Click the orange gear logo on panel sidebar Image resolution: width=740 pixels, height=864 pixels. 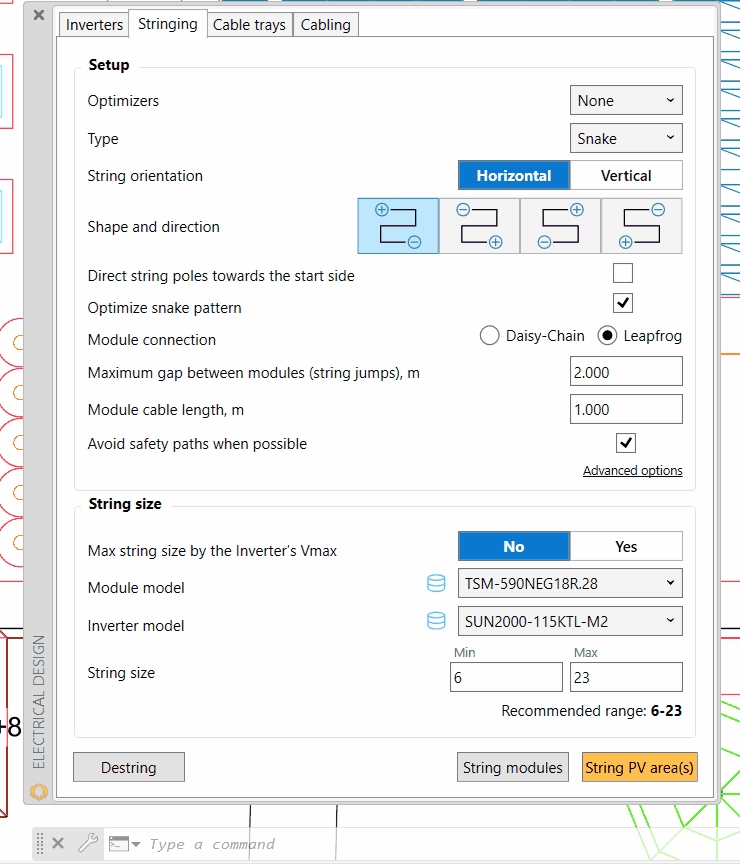tap(39, 792)
